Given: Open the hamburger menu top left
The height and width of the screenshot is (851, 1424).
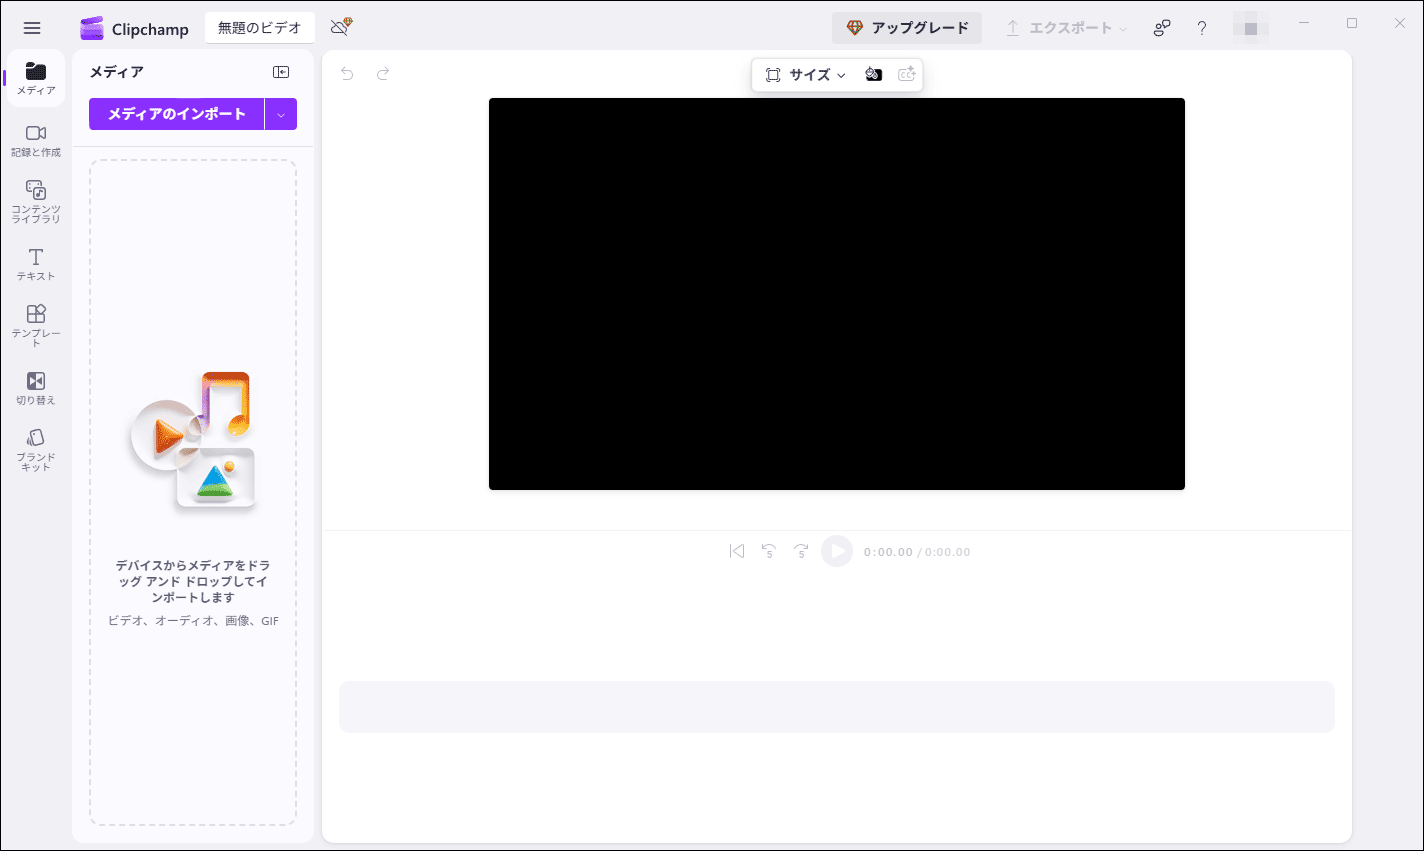Looking at the screenshot, I should (32, 27).
